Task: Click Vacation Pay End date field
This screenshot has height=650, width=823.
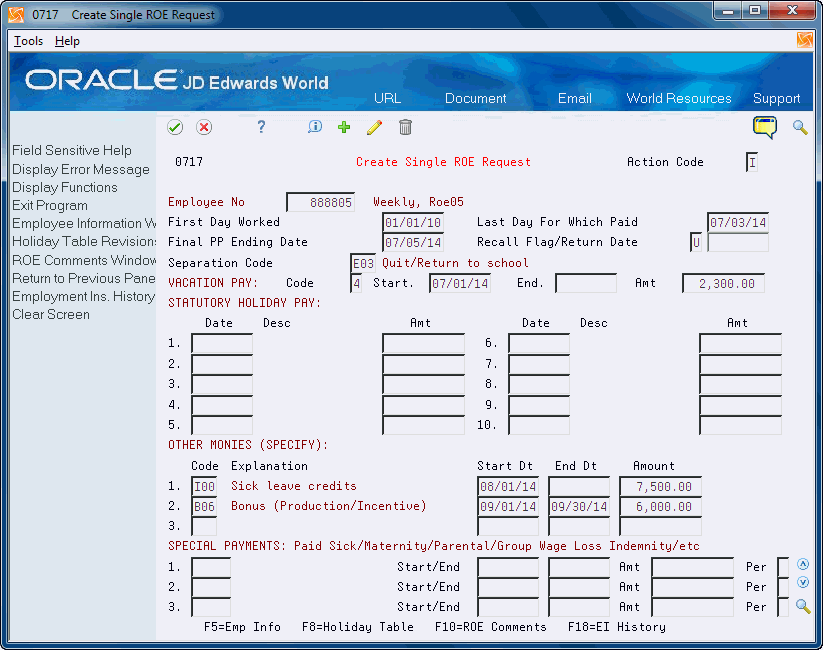Action: (x=586, y=284)
